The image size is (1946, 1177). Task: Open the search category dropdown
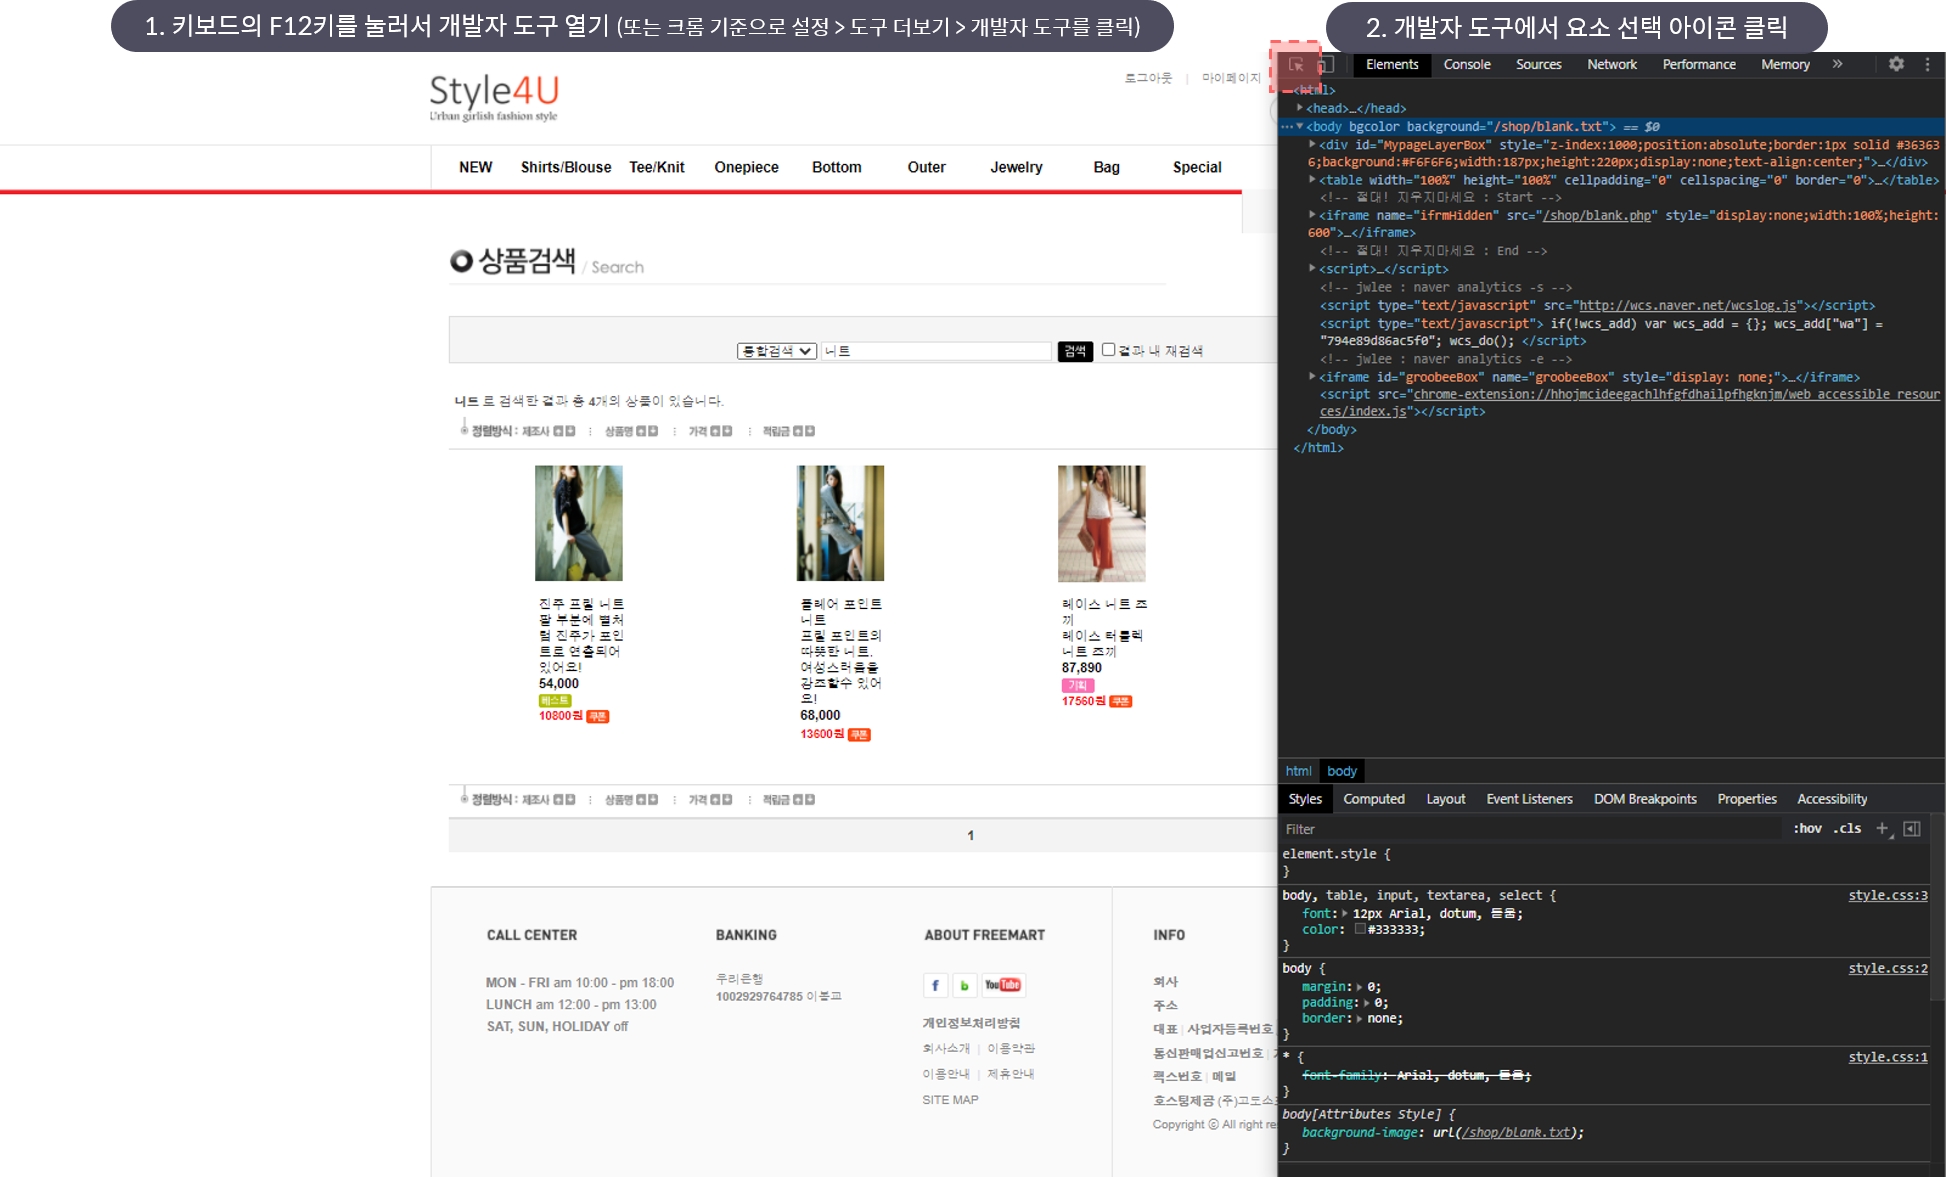tap(777, 351)
